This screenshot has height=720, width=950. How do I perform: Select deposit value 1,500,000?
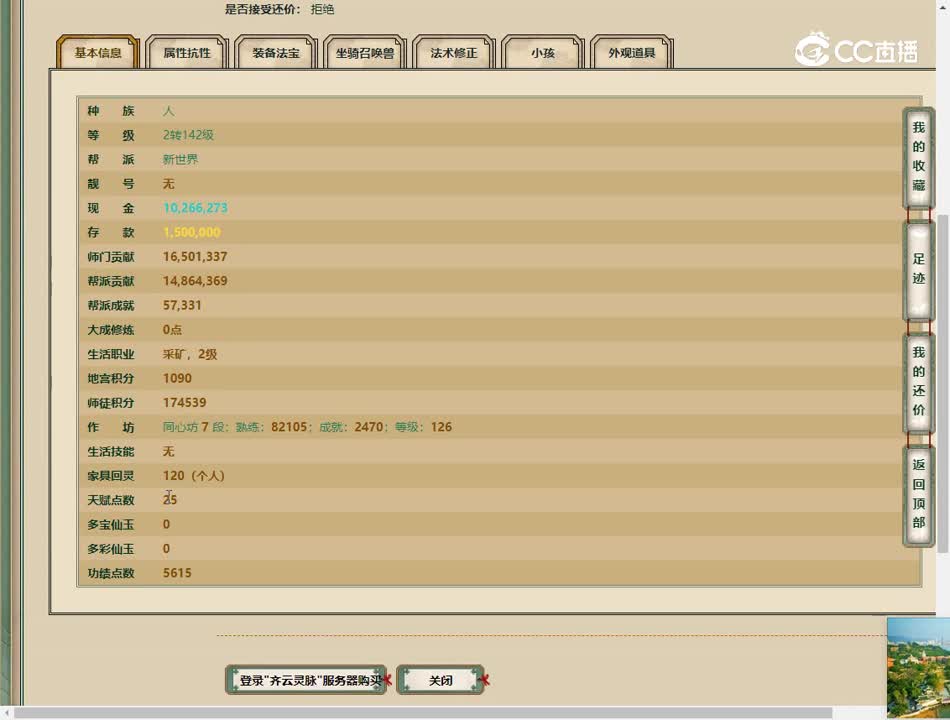click(x=191, y=232)
